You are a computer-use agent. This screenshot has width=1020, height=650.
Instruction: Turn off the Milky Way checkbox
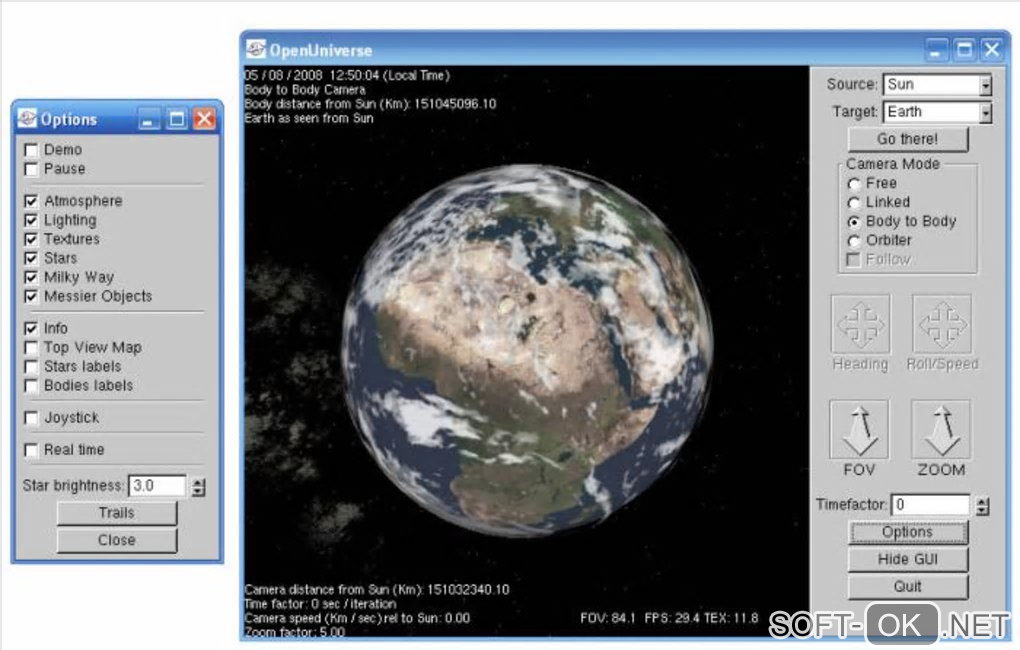click(x=31, y=278)
